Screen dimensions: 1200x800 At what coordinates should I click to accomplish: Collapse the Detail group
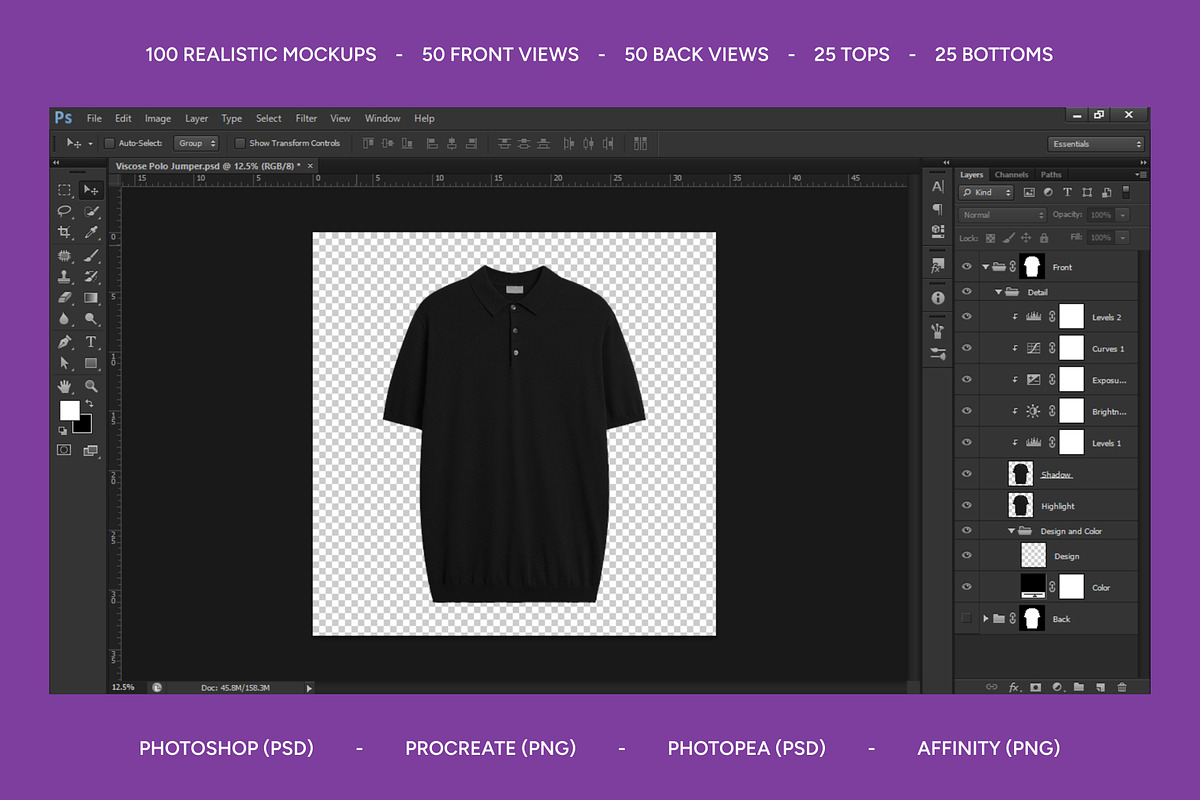pyautogui.click(x=998, y=292)
